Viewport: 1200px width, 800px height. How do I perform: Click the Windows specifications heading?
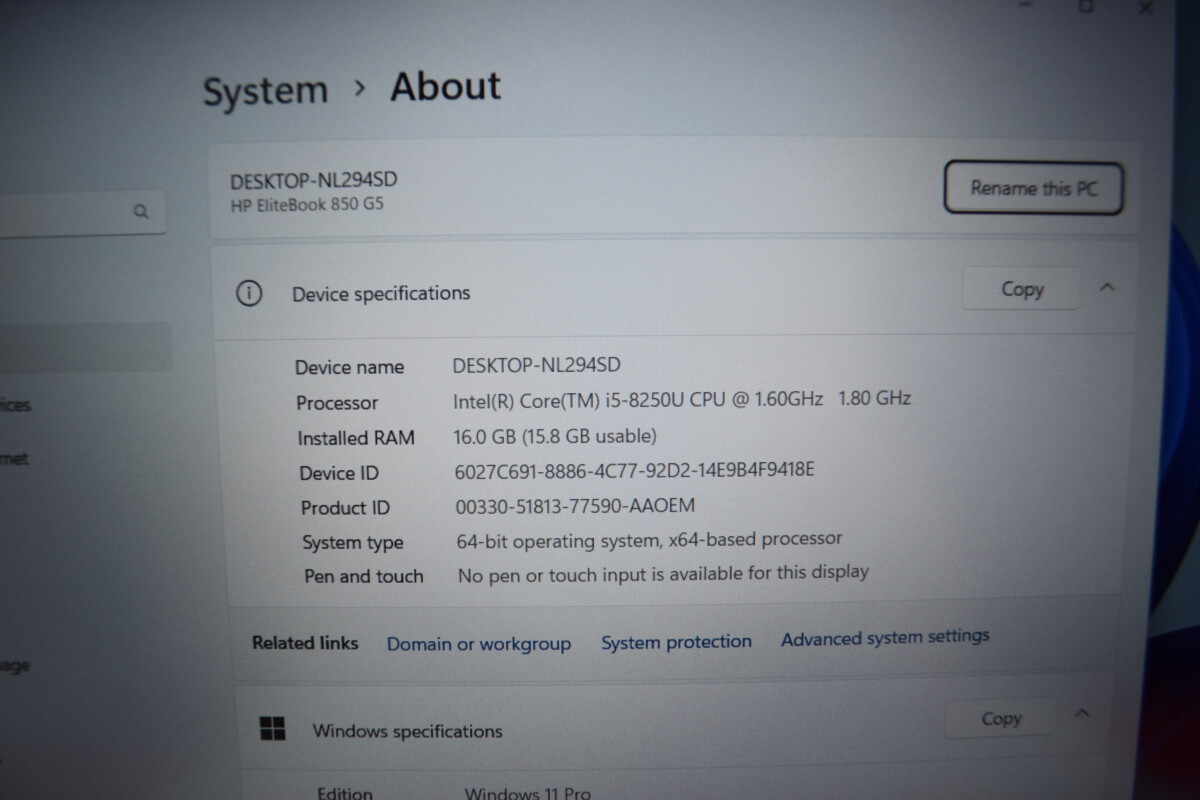[x=407, y=731]
